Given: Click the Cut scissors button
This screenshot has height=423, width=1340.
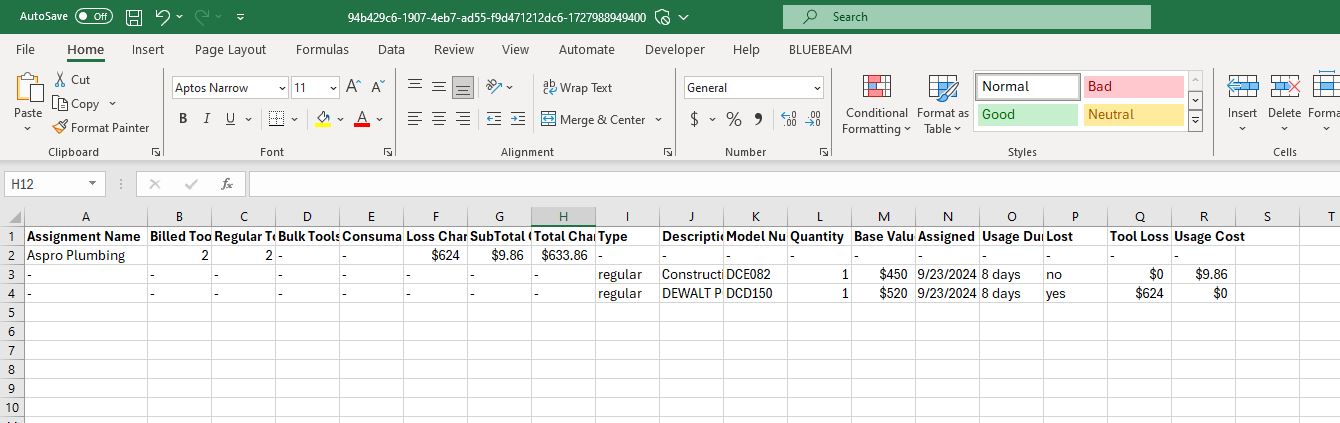Looking at the screenshot, I should click(x=72, y=79).
